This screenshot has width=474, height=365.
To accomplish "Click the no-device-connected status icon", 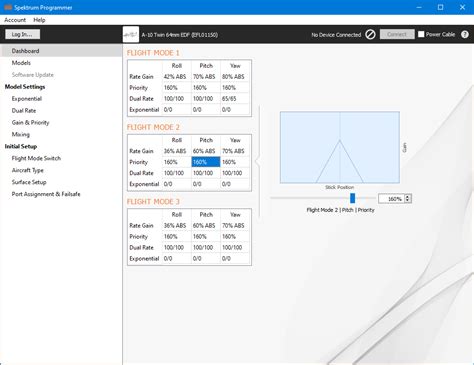I will click(370, 34).
